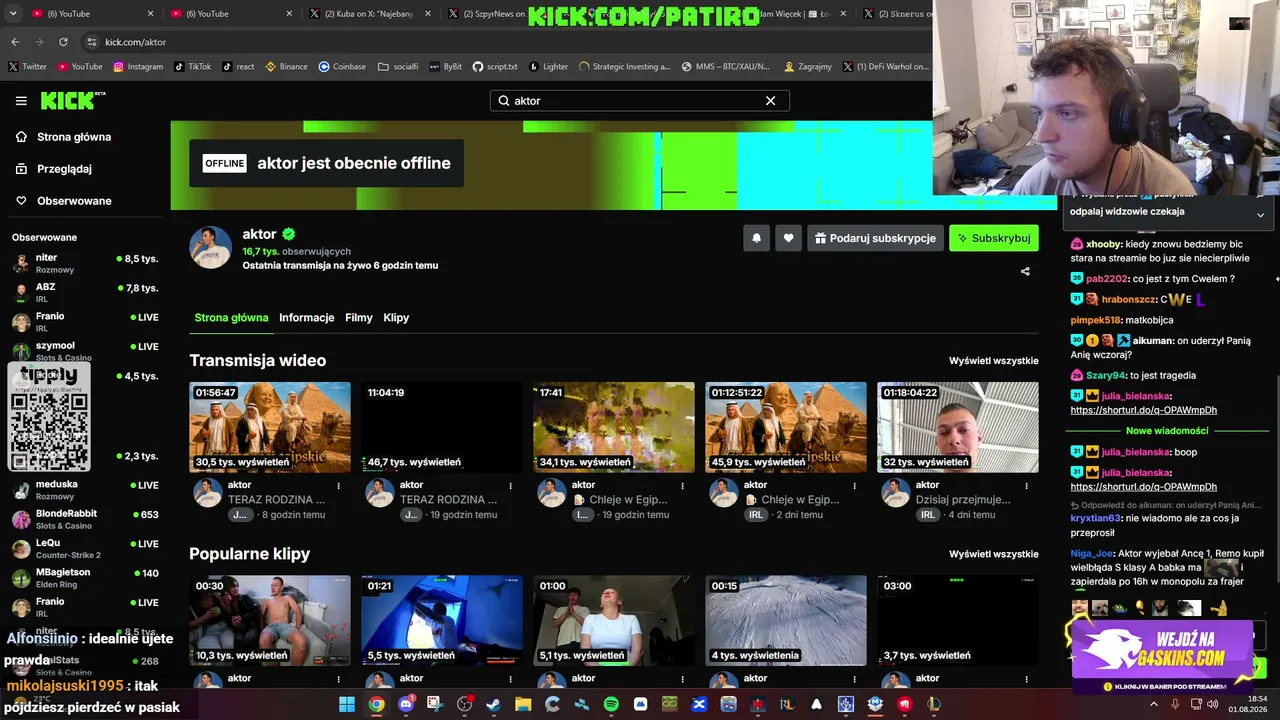
Task: Click the green Subskrybuj button
Action: [994, 238]
